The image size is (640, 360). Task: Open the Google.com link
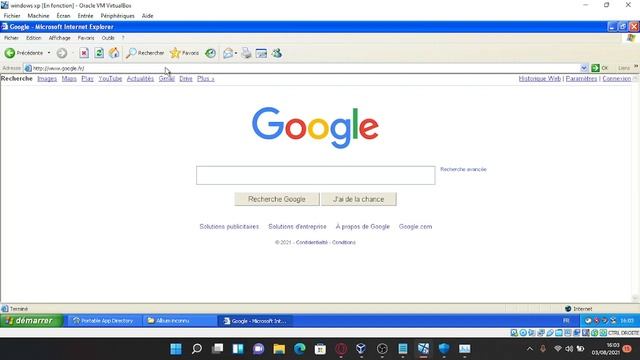pyautogui.click(x=415, y=227)
